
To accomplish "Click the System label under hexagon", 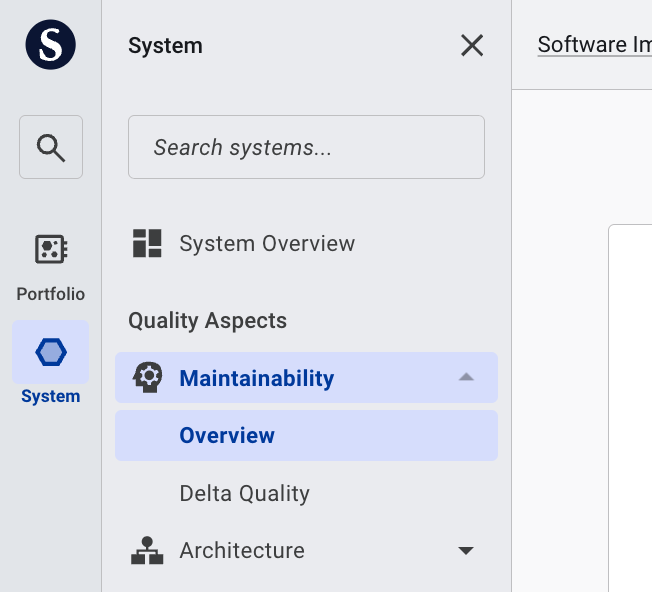I will (51, 396).
